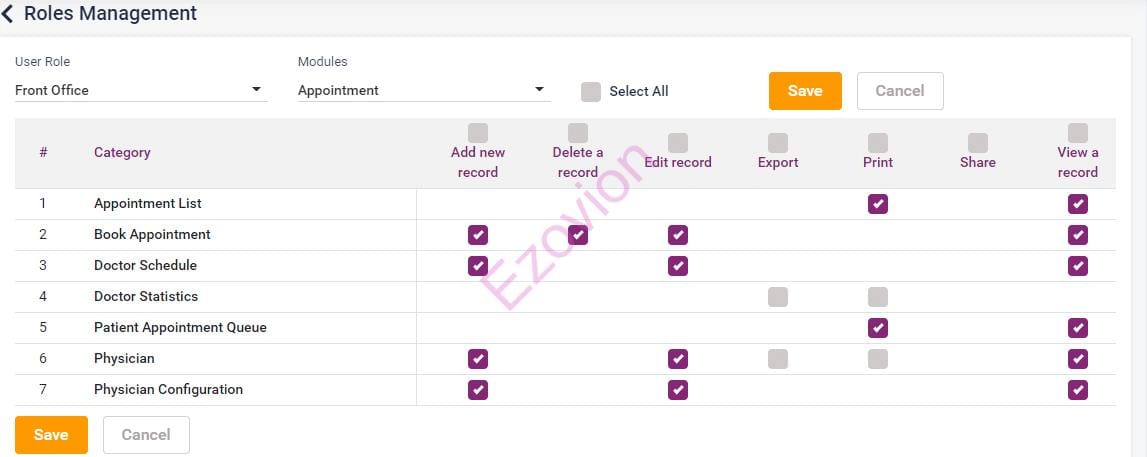Viewport: 1147px width, 457px height.
Task: Click the bottom Save button
Action: (x=51, y=435)
